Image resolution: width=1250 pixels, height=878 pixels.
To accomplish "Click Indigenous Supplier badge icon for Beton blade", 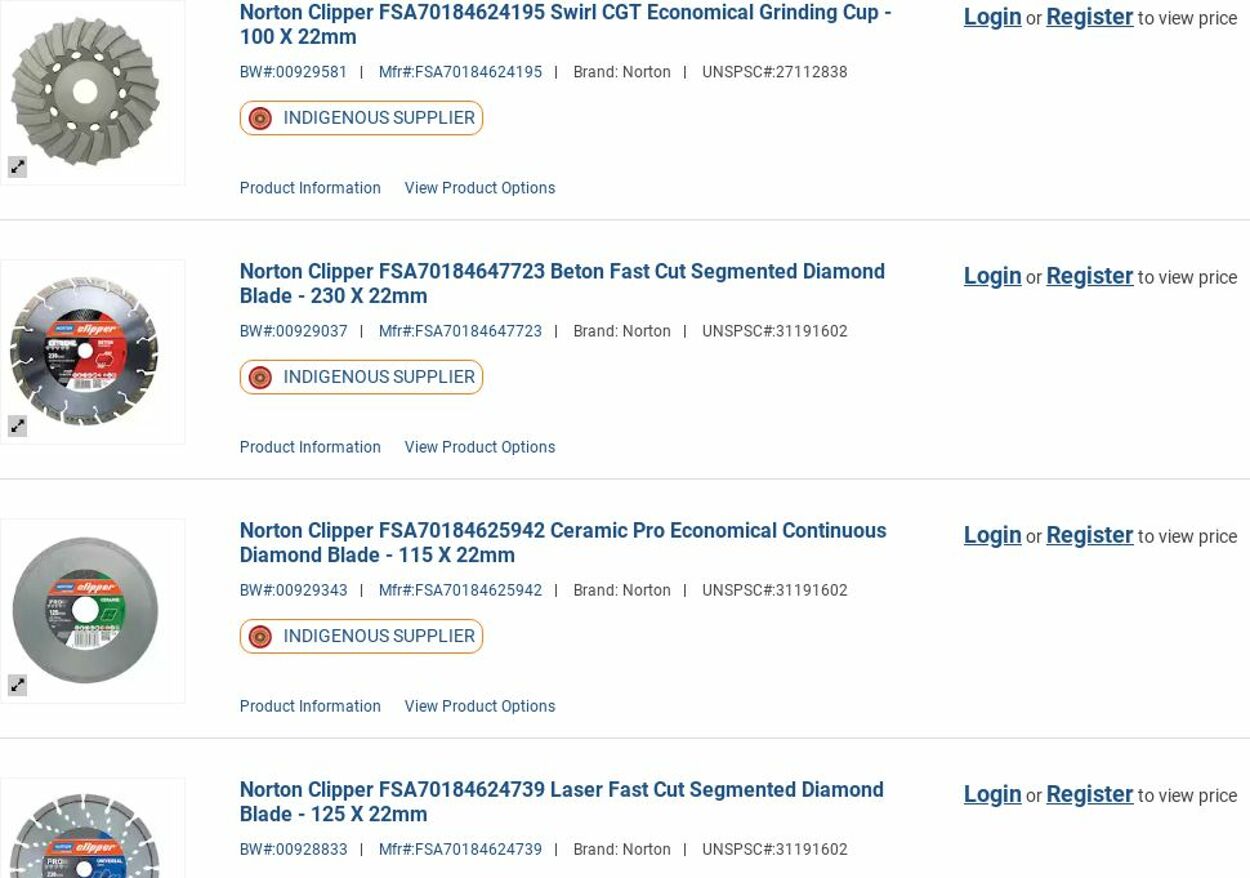I will (260, 378).
